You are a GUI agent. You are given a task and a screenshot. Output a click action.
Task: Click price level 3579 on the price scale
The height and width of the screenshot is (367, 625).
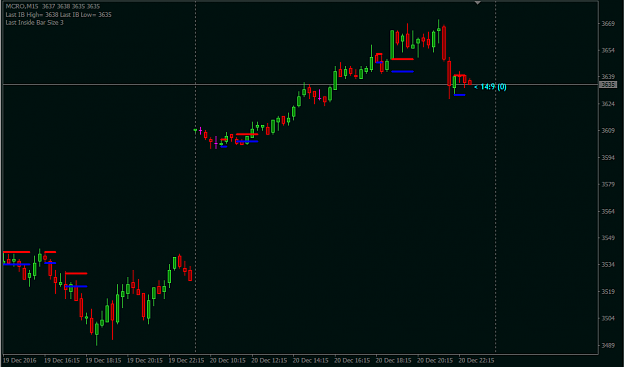click(608, 184)
